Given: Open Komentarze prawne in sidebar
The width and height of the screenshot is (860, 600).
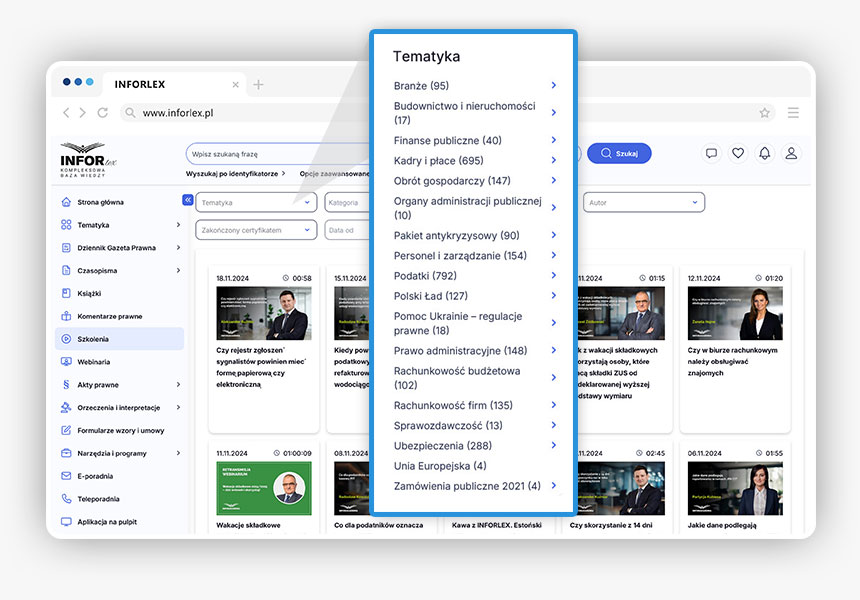Looking at the screenshot, I should pos(109,316).
